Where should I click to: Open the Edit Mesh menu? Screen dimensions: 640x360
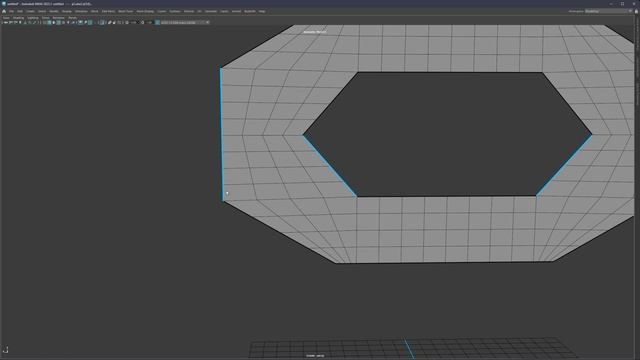pyautogui.click(x=108, y=11)
